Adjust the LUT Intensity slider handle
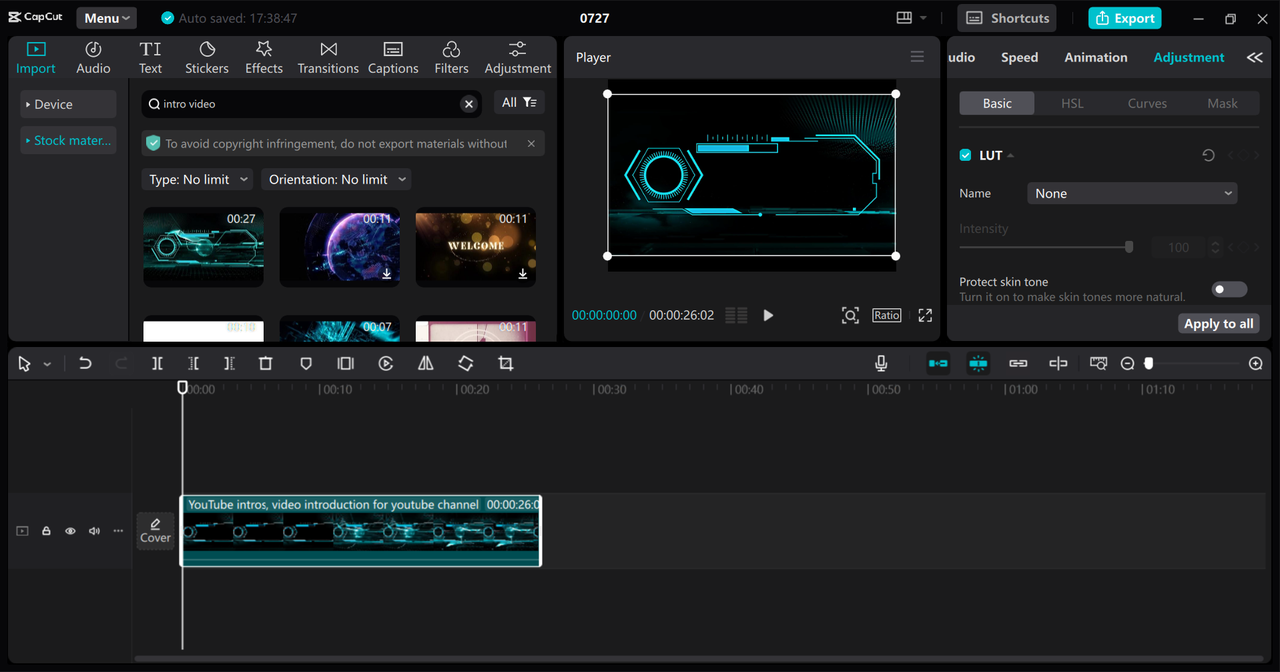 pos(1129,247)
